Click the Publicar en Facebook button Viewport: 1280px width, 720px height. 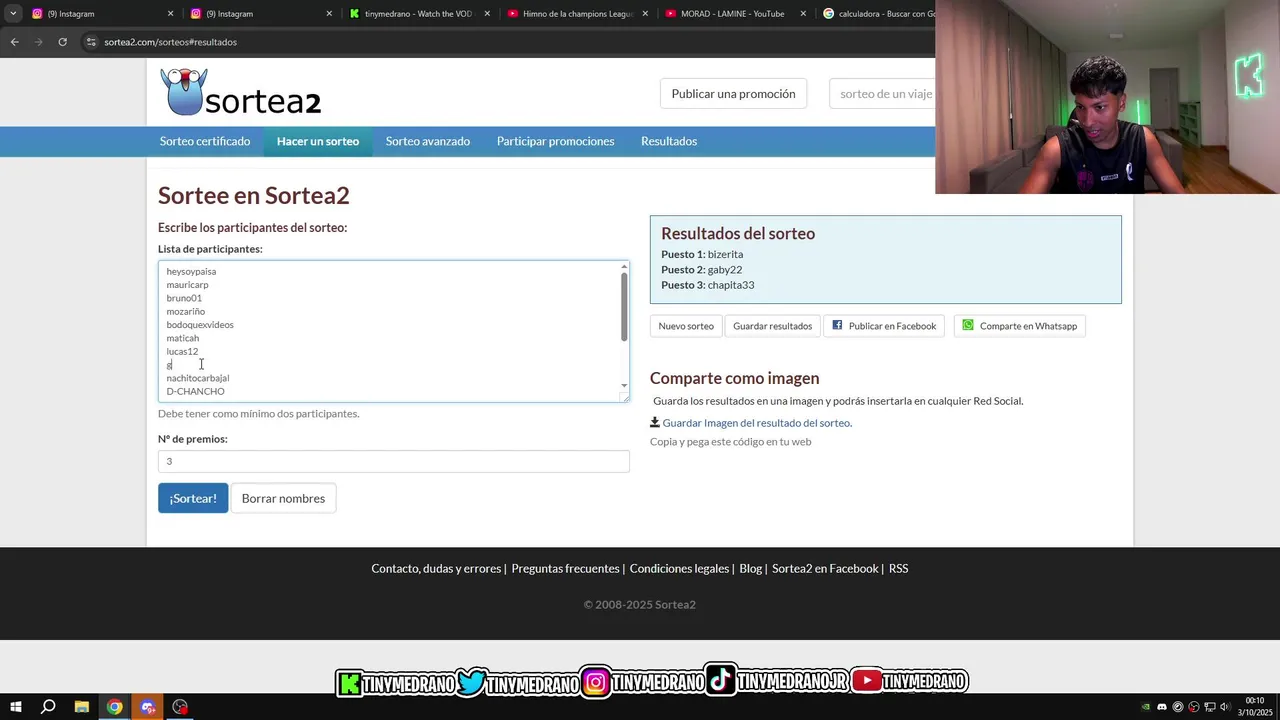pyautogui.click(x=884, y=326)
